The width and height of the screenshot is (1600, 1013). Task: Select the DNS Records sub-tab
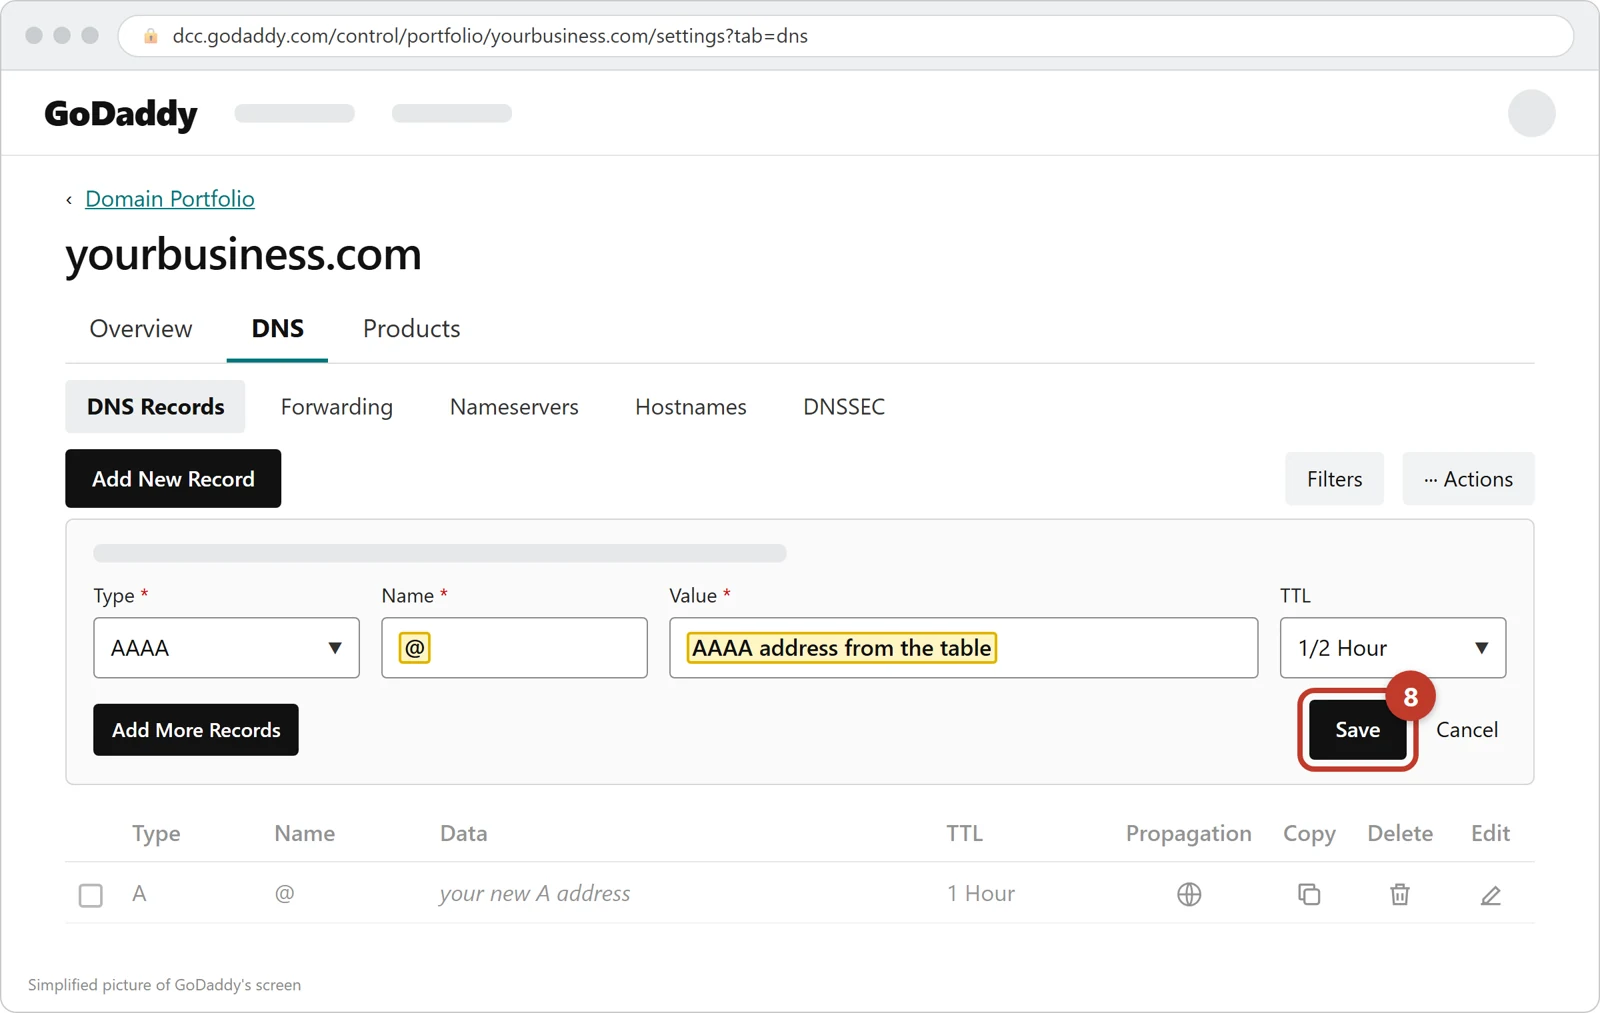tap(155, 407)
